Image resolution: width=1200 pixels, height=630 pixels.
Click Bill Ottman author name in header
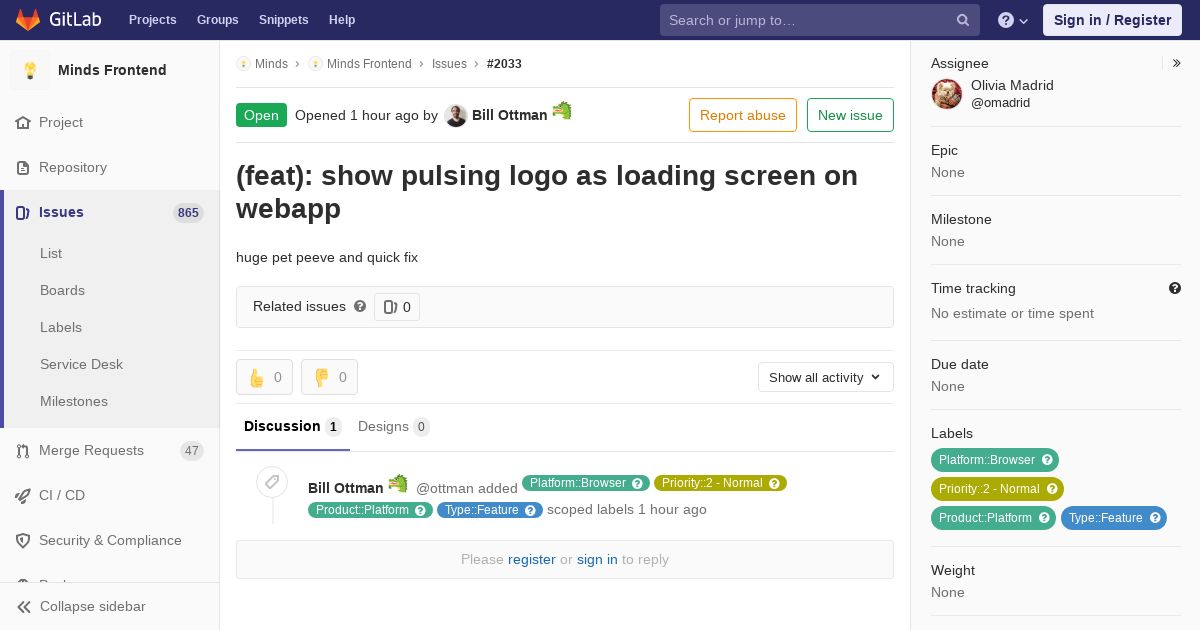(x=510, y=115)
